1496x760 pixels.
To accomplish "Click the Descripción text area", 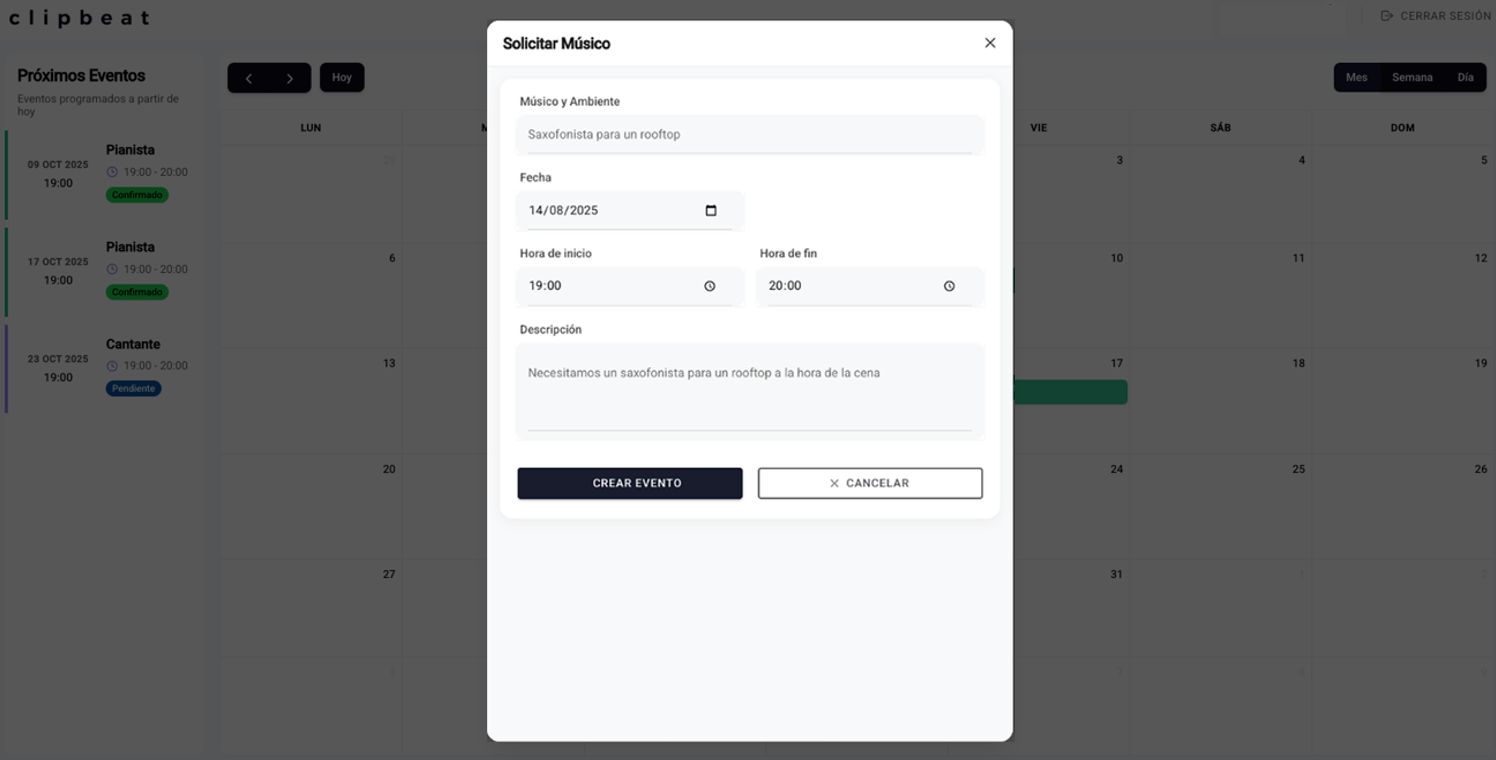I will [x=749, y=390].
